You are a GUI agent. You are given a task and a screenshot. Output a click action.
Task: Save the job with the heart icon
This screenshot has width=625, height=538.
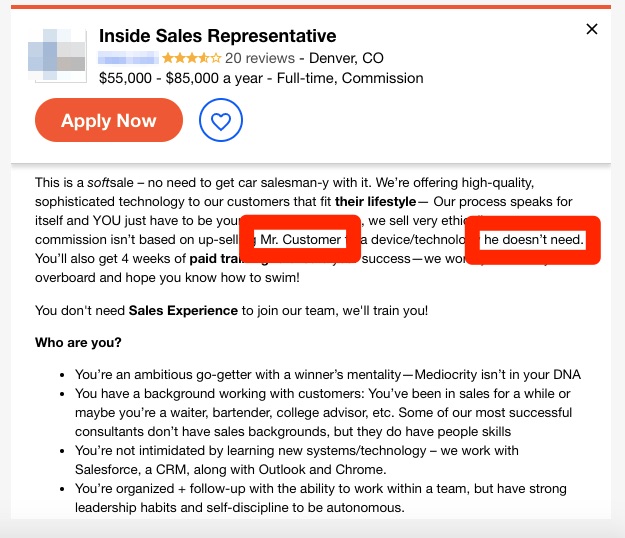(221, 120)
